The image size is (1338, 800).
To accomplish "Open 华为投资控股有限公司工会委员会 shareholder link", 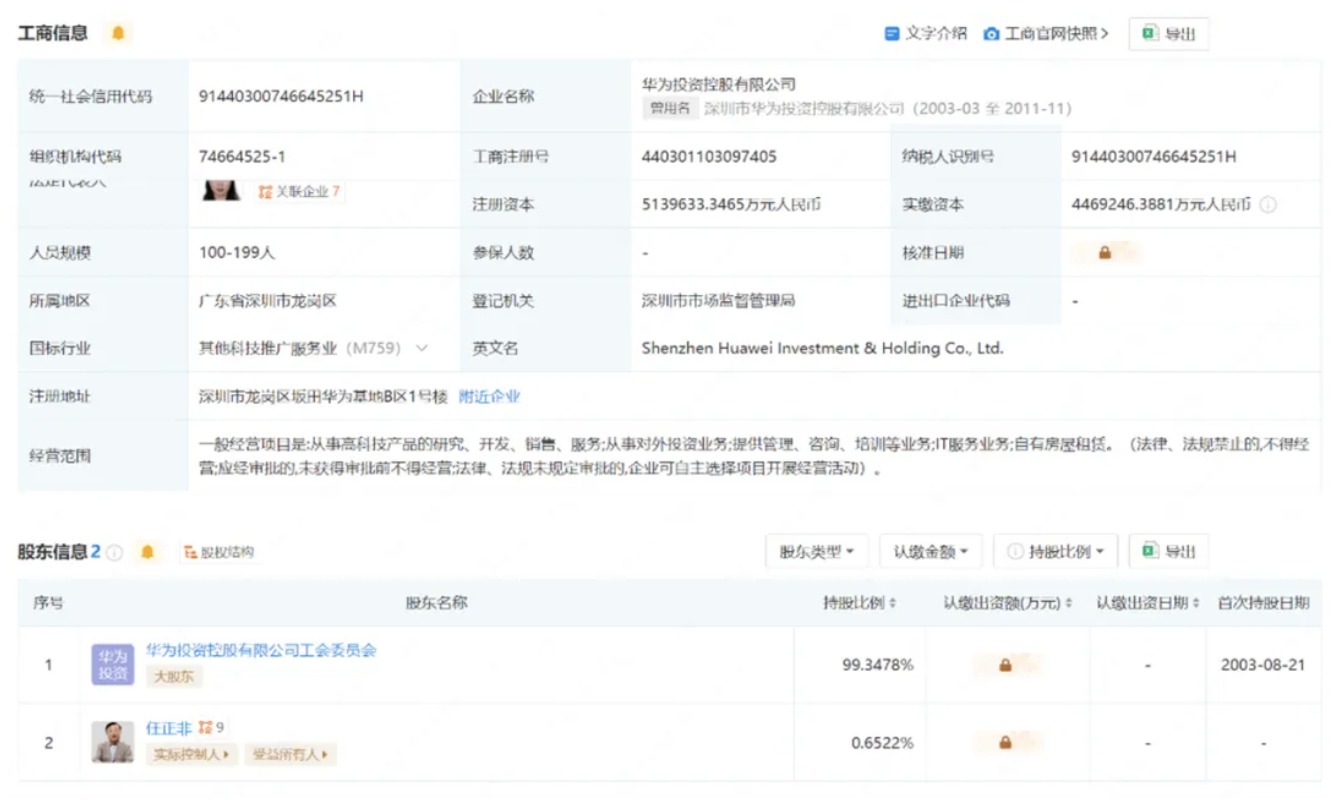I will coord(261,650).
